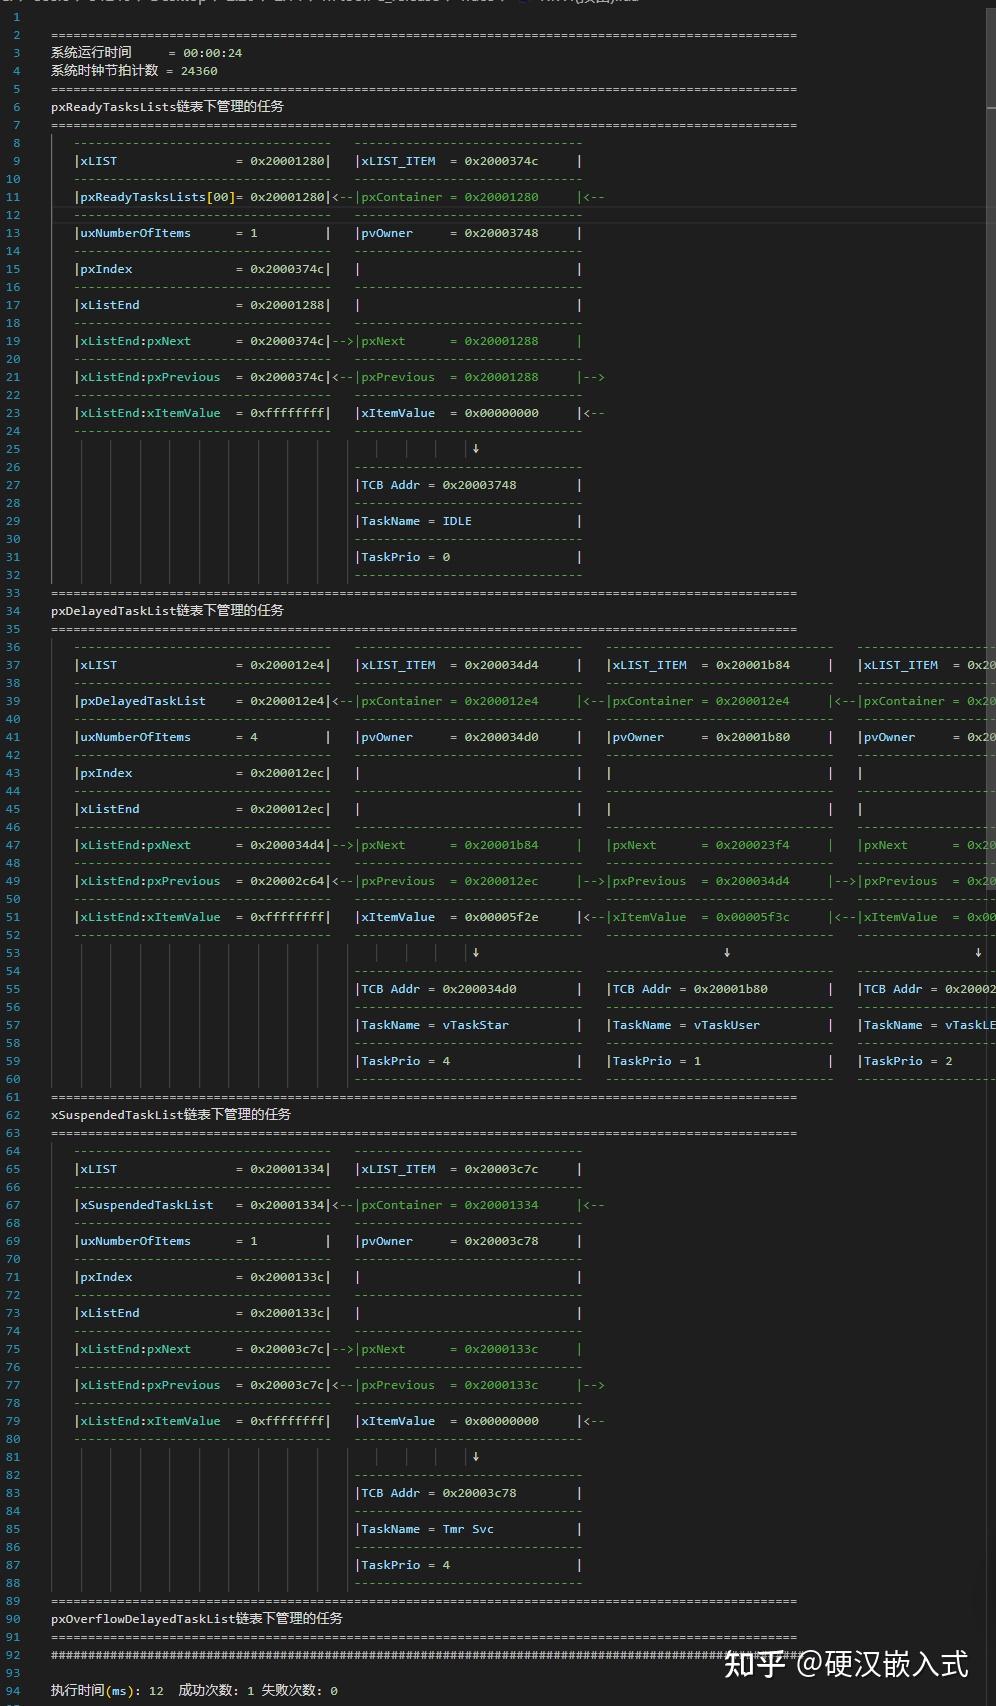The height and width of the screenshot is (1706, 996).
Task: Click the pvOwner value 0x20001b80
Action: point(753,737)
